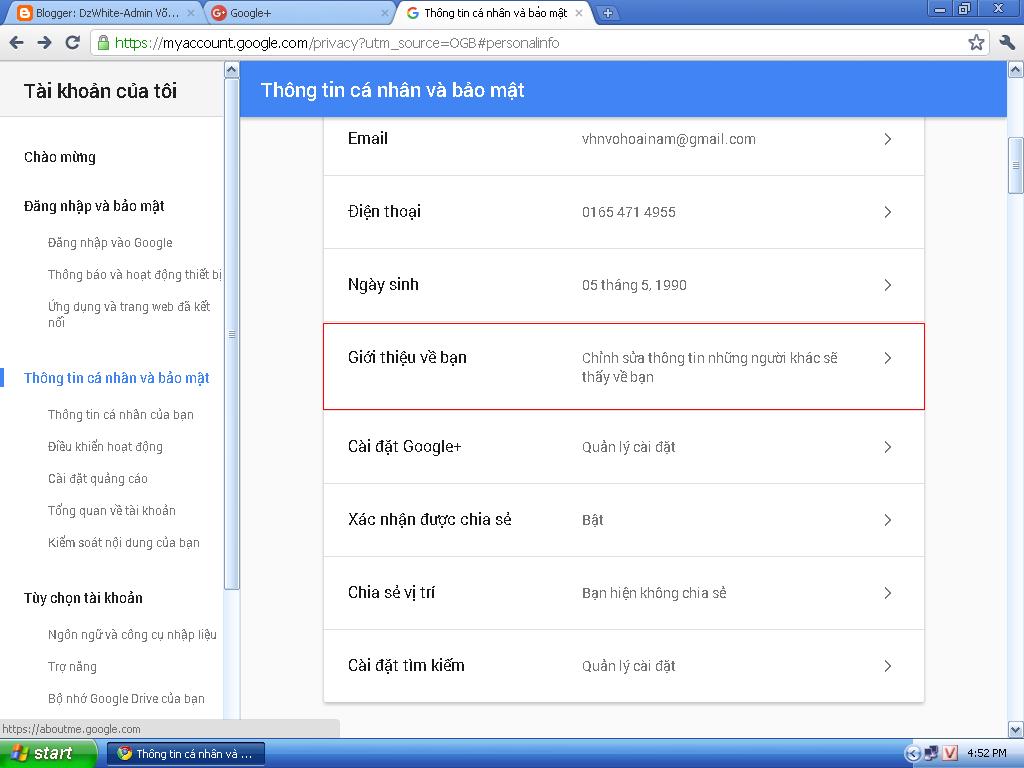This screenshot has height=768, width=1024.
Task: Close the Google+ tab
Action: pyautogui.click(x=385, y=13)
